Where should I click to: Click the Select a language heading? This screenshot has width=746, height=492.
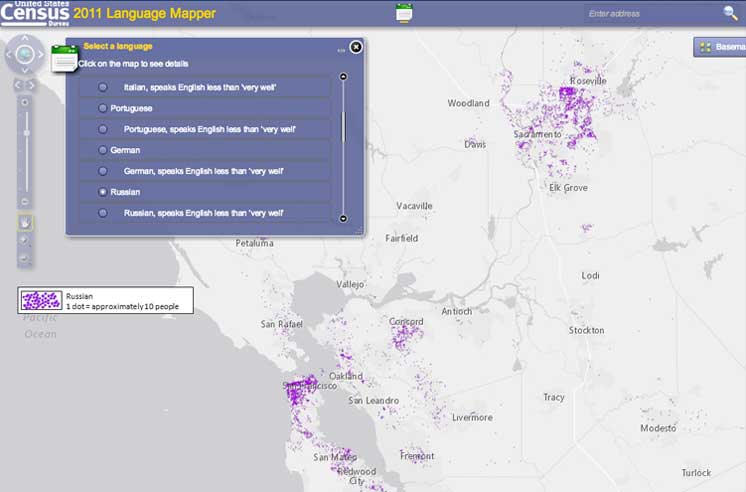[x=118, y=46]
